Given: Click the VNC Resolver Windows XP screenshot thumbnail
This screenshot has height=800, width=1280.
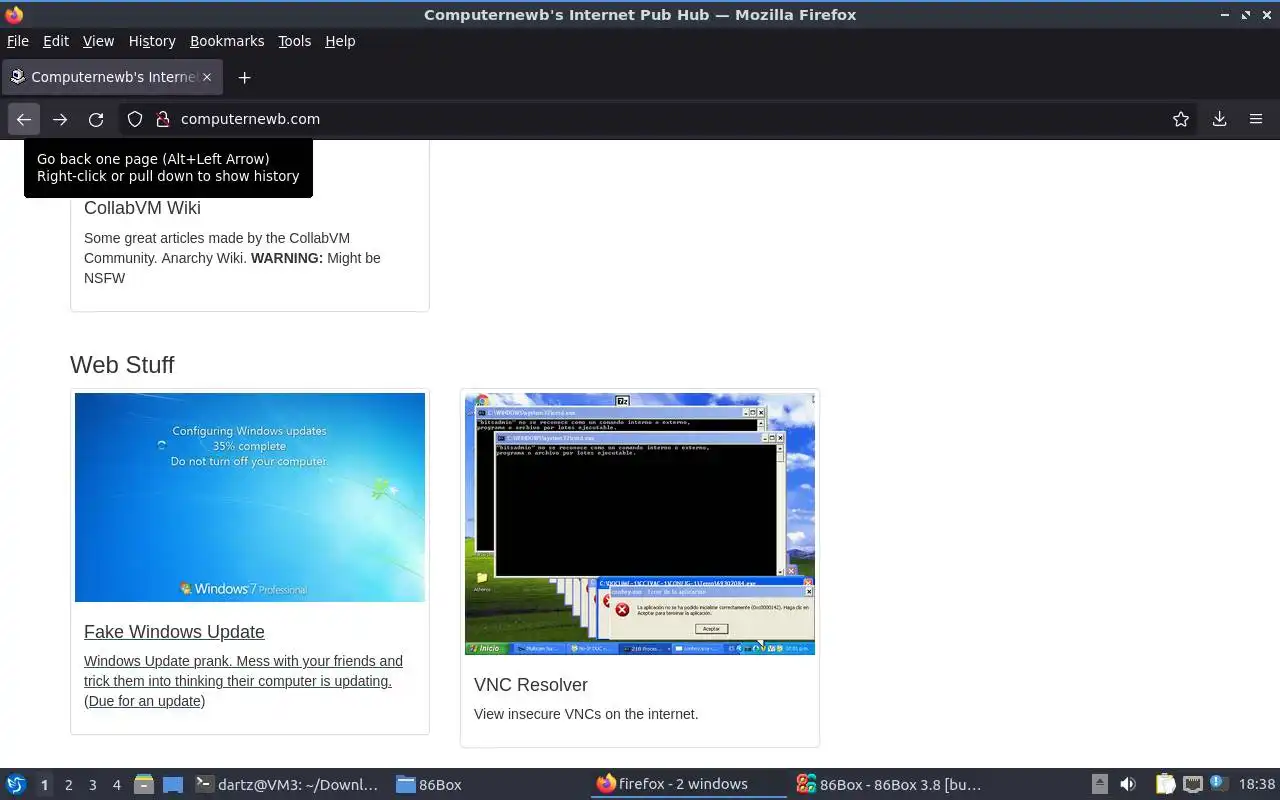Looking at the screenshot, I should [640, 524].
